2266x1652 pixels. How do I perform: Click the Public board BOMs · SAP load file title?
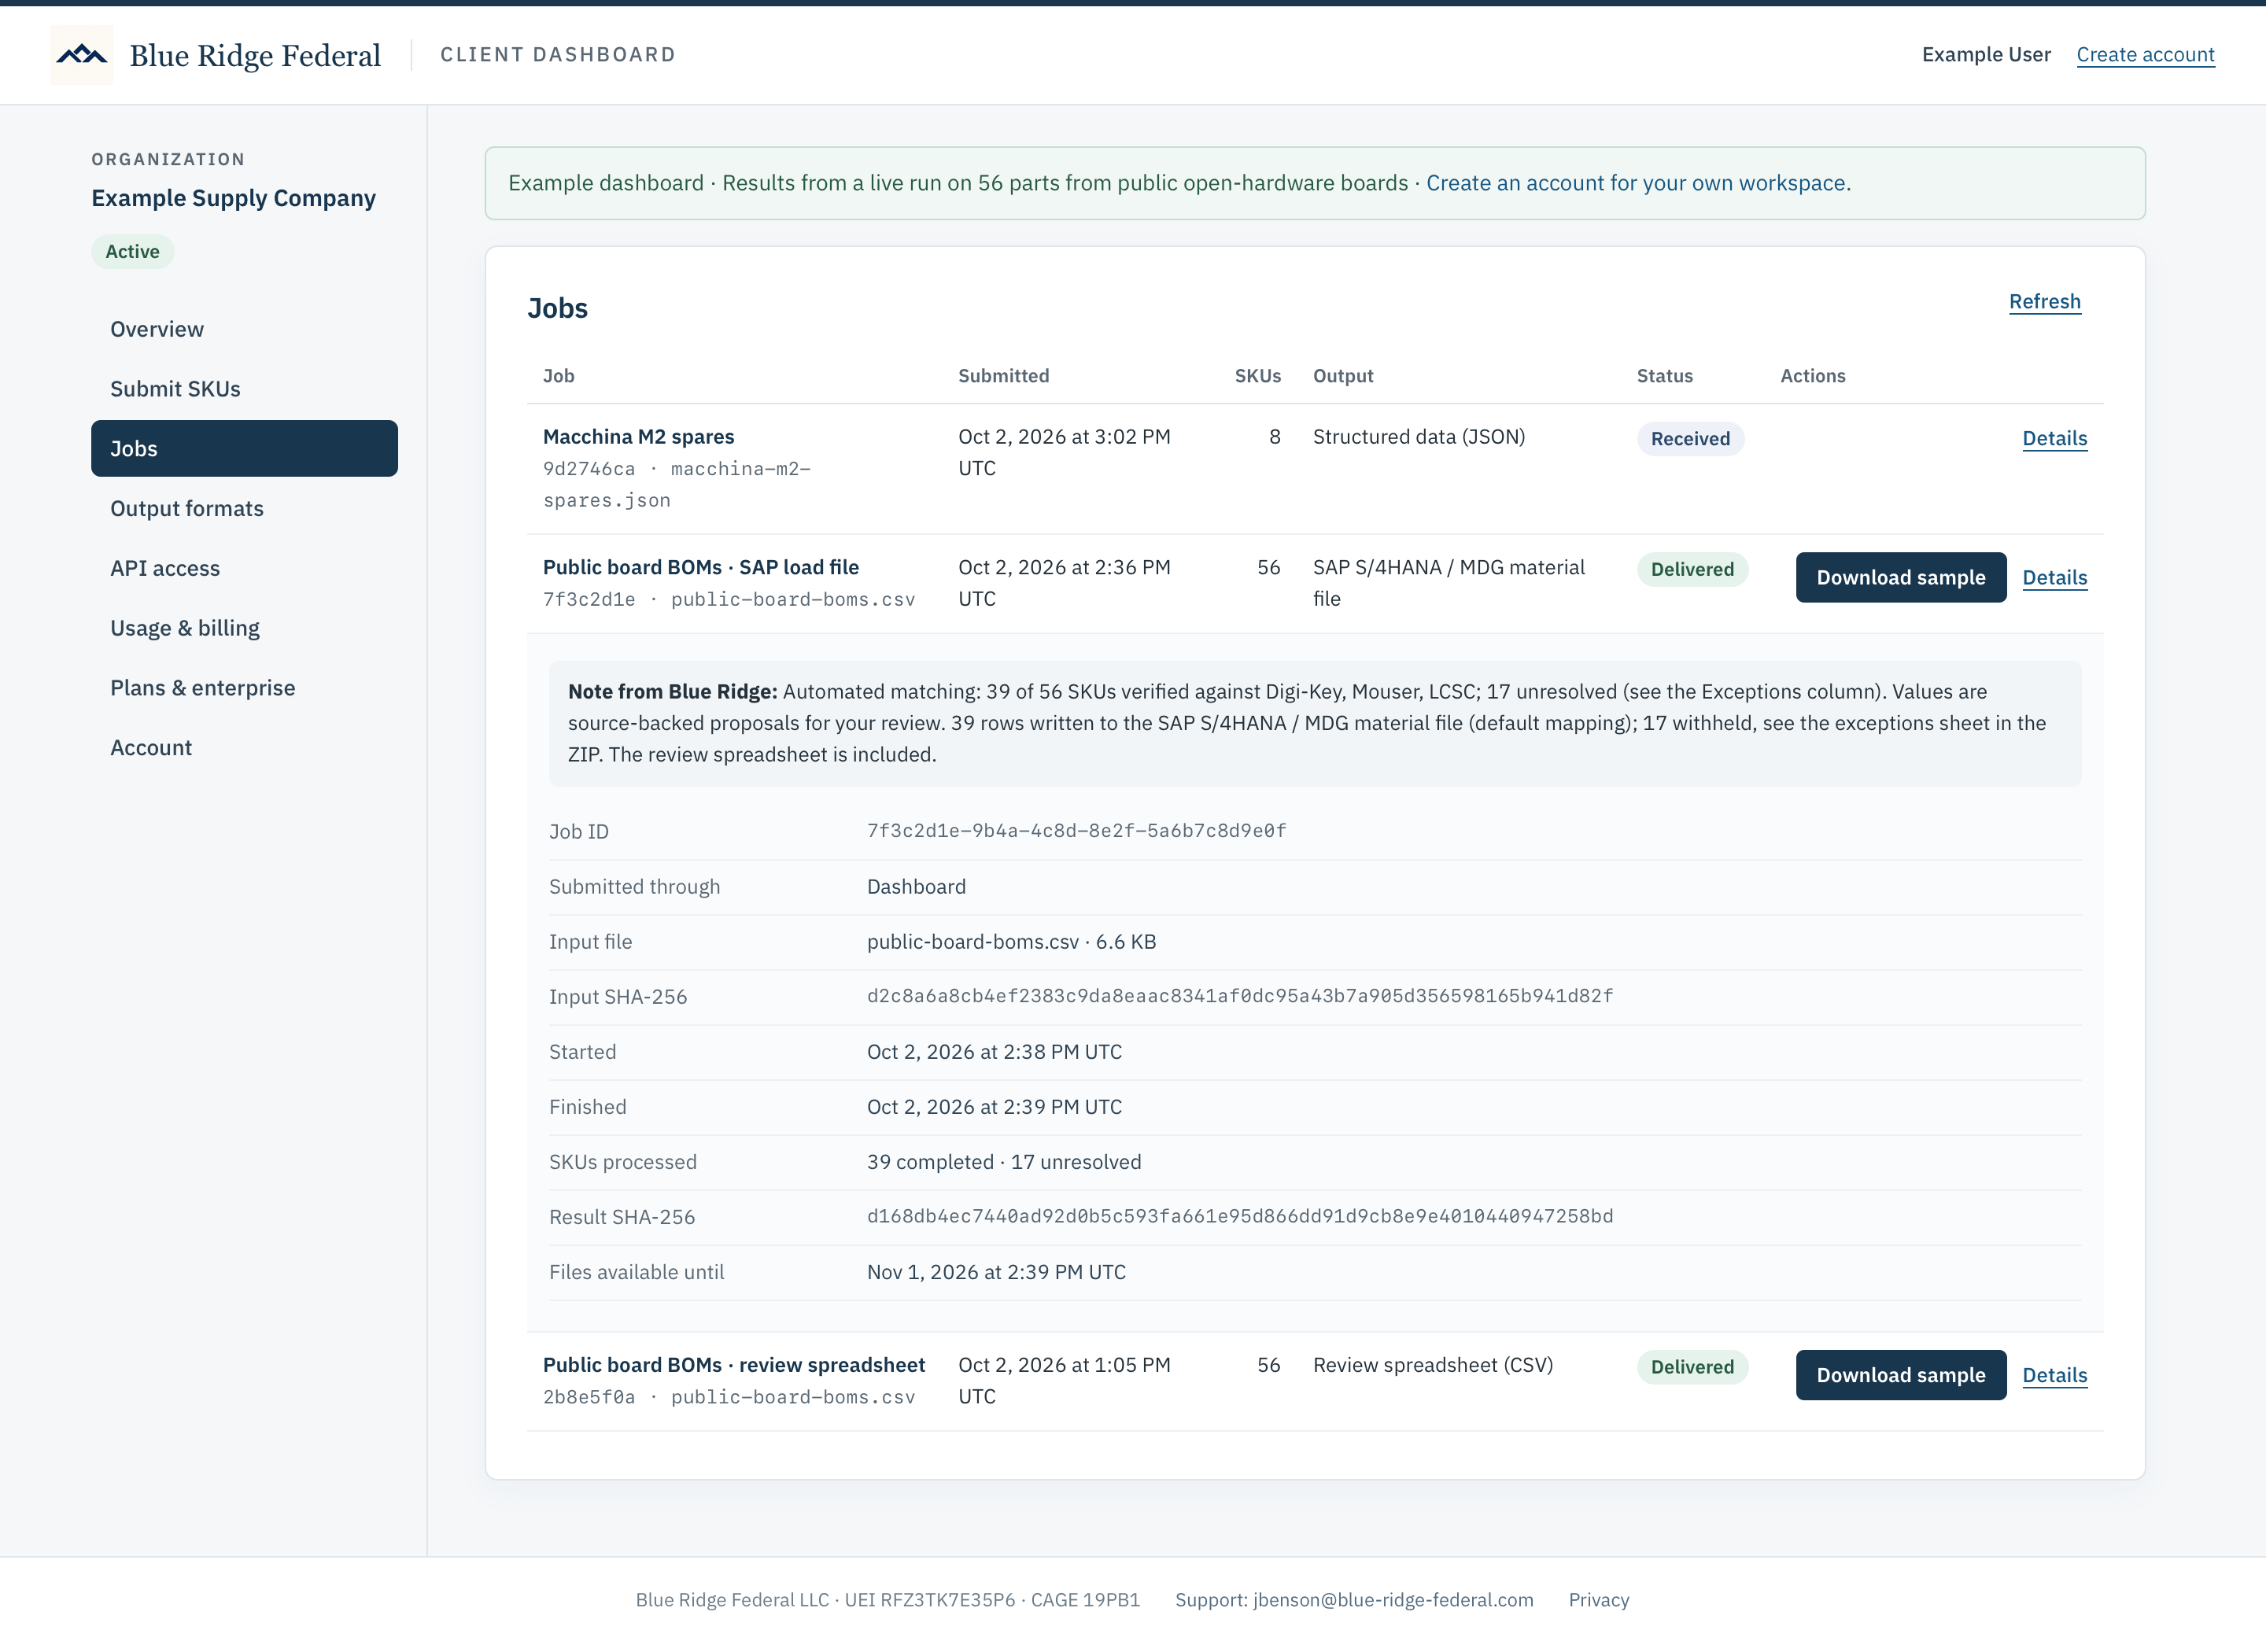pyautogui.click(x=701, y=567)
